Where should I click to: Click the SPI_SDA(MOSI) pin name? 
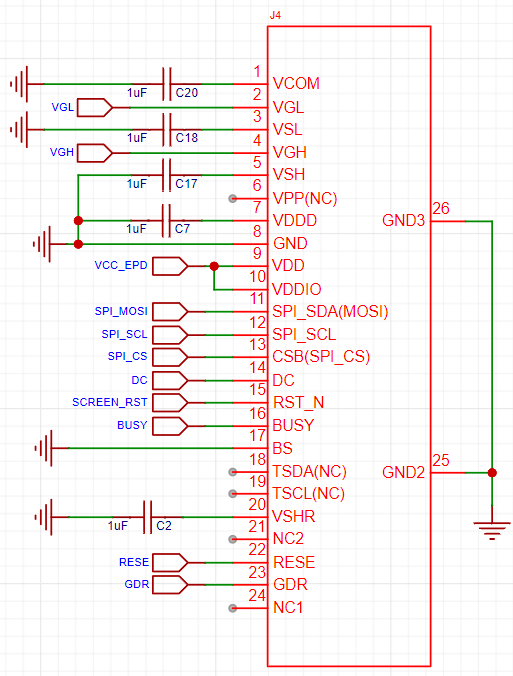pyautogui.click(x=330, y=311)
